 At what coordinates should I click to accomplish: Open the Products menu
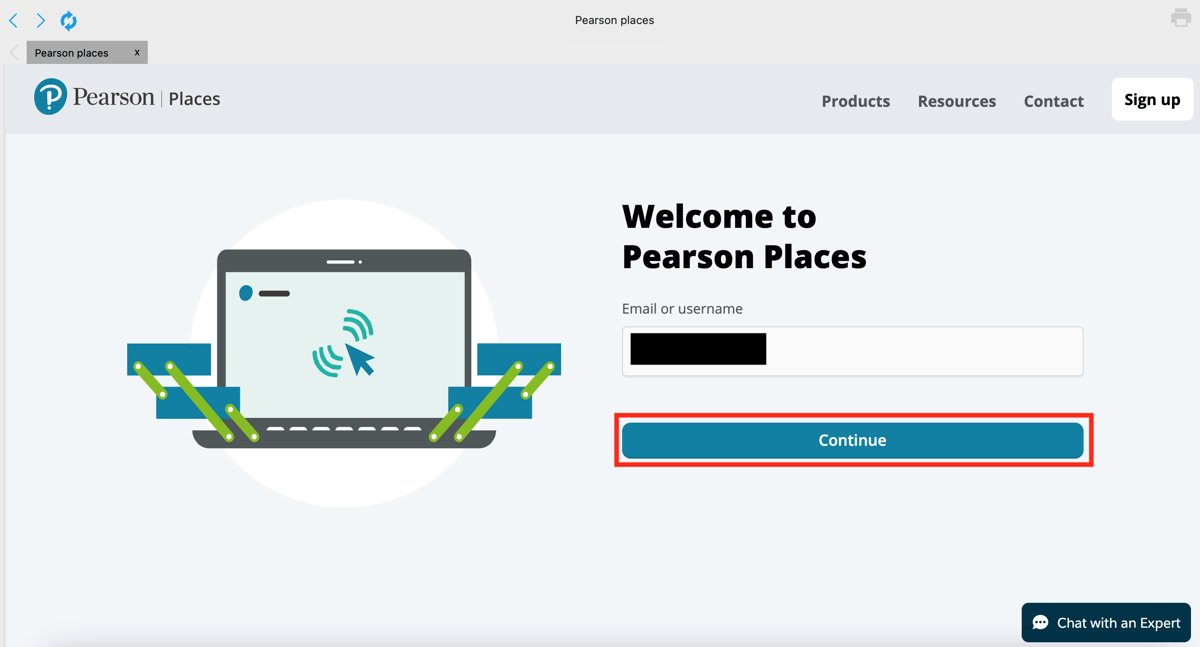(x=855, y=101)
